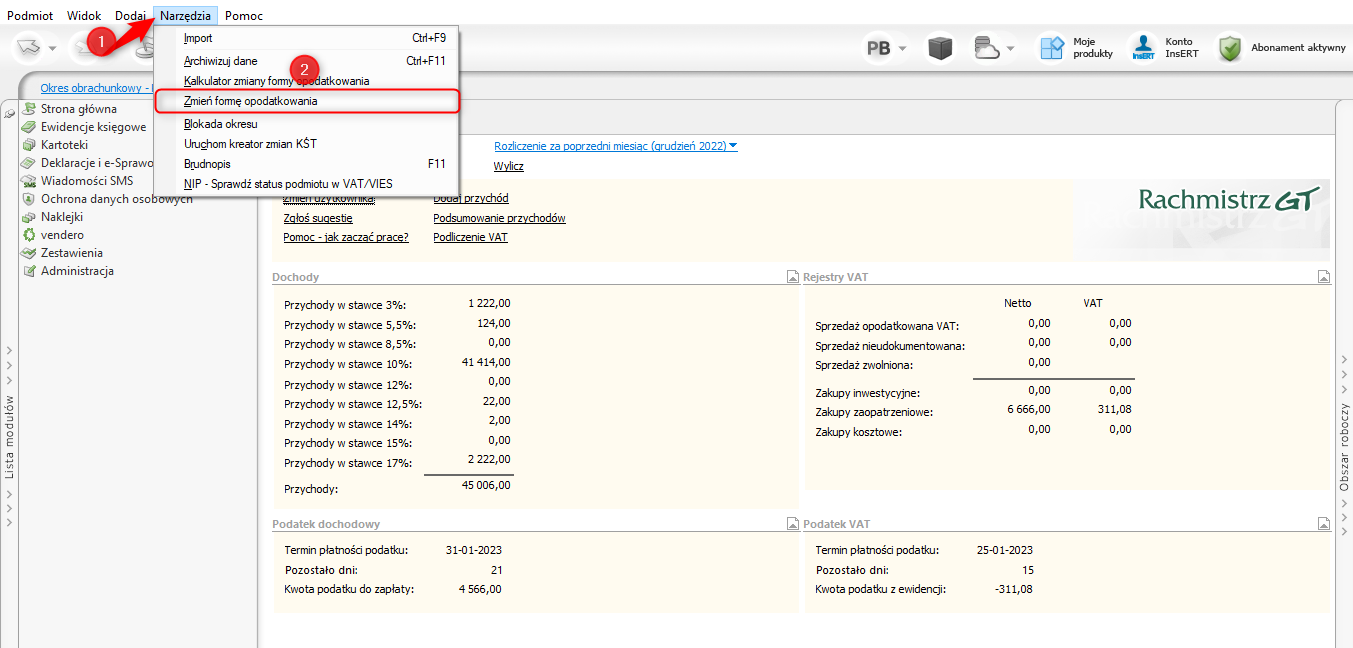Click the pin icon on module list
The width and height of the screenshot is (1353, 648).
[x=10, y=113]
